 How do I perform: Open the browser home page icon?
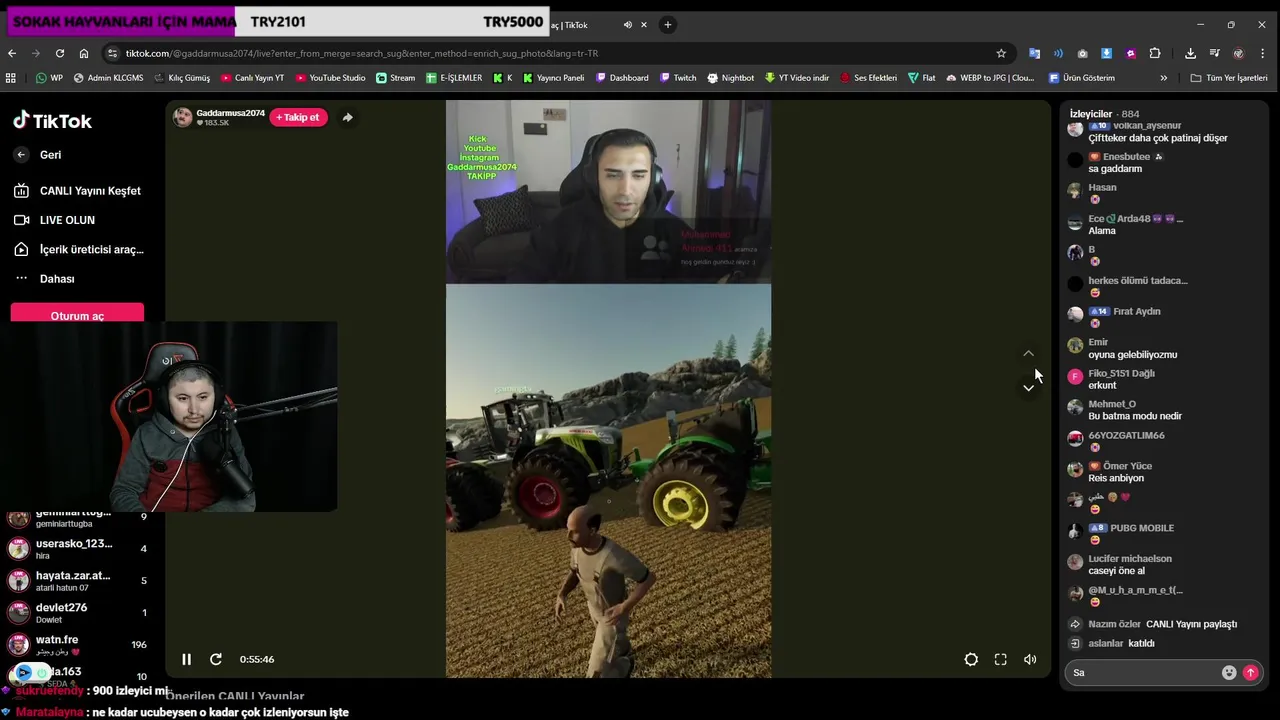pyautogui.click(x=84, y=53)
